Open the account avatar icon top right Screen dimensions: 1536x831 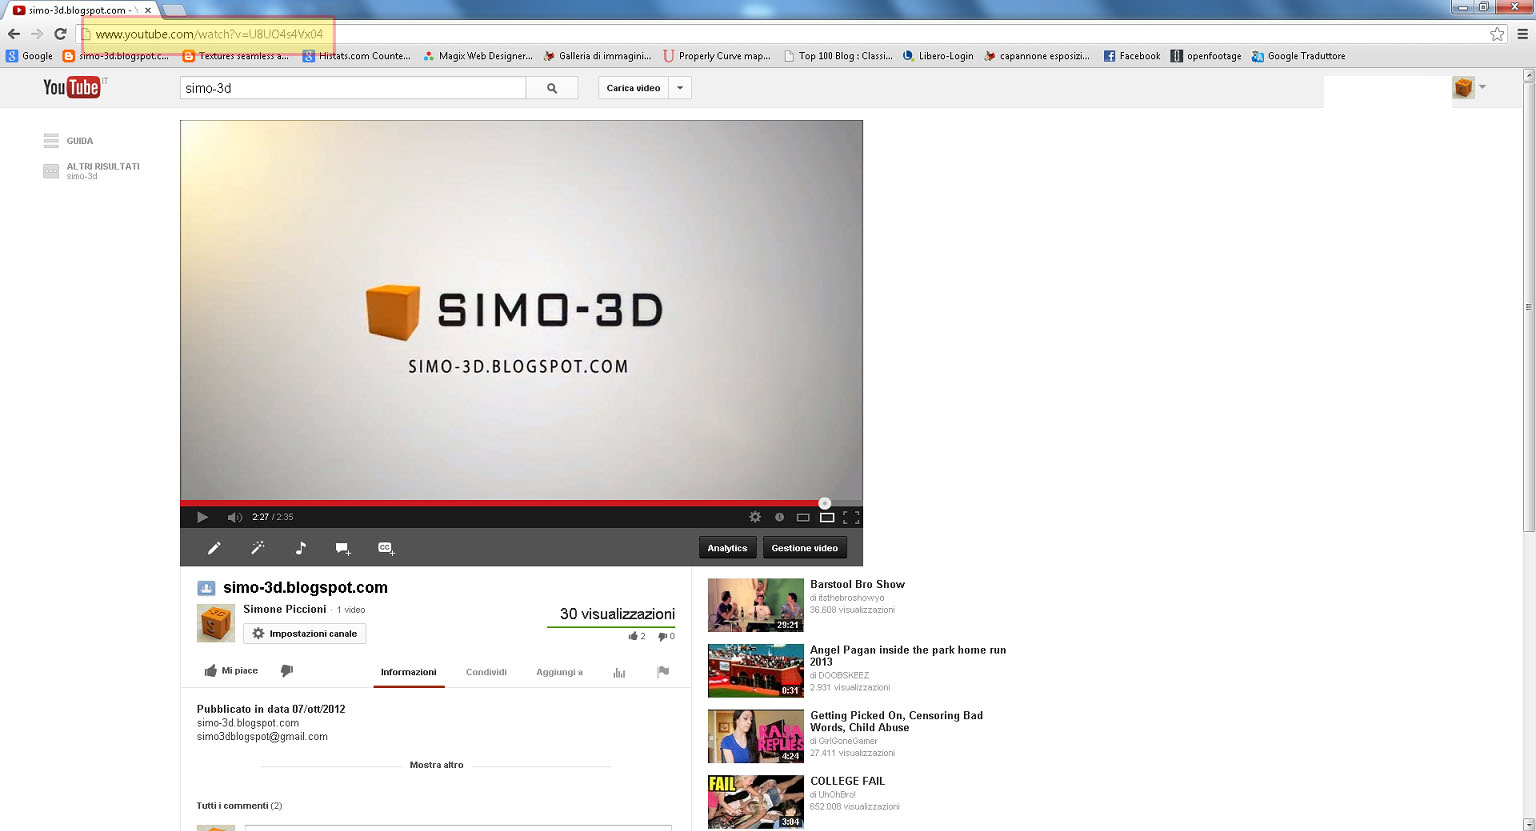[x=1463, y=88]
